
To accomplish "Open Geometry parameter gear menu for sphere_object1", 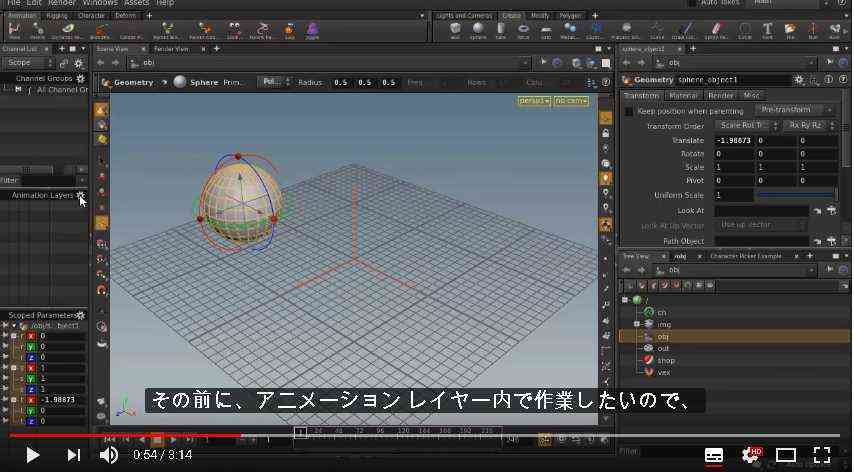I will (x=799, y=80).
